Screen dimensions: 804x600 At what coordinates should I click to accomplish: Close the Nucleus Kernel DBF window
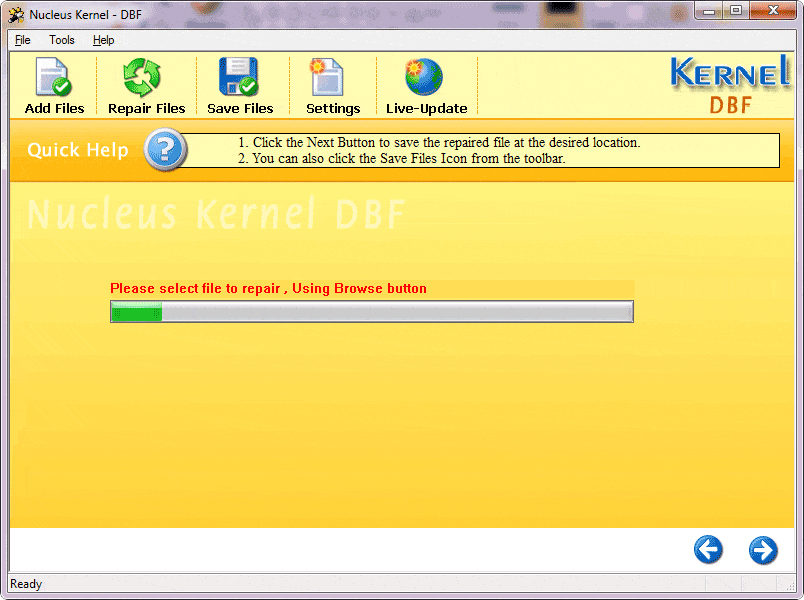pyautogui.click(x=773, y=10)
